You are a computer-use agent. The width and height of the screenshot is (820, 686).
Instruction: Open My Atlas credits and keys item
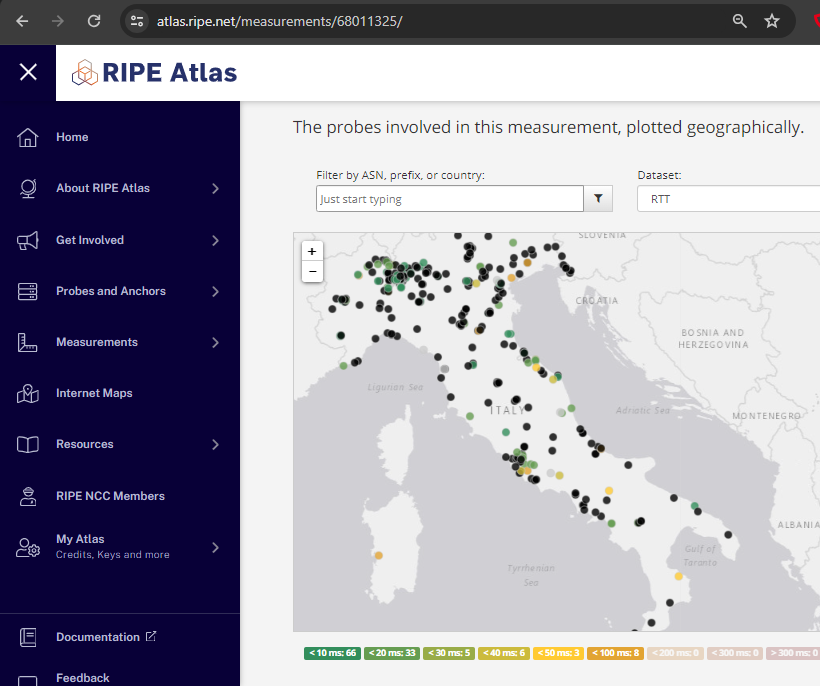[112, 546]
